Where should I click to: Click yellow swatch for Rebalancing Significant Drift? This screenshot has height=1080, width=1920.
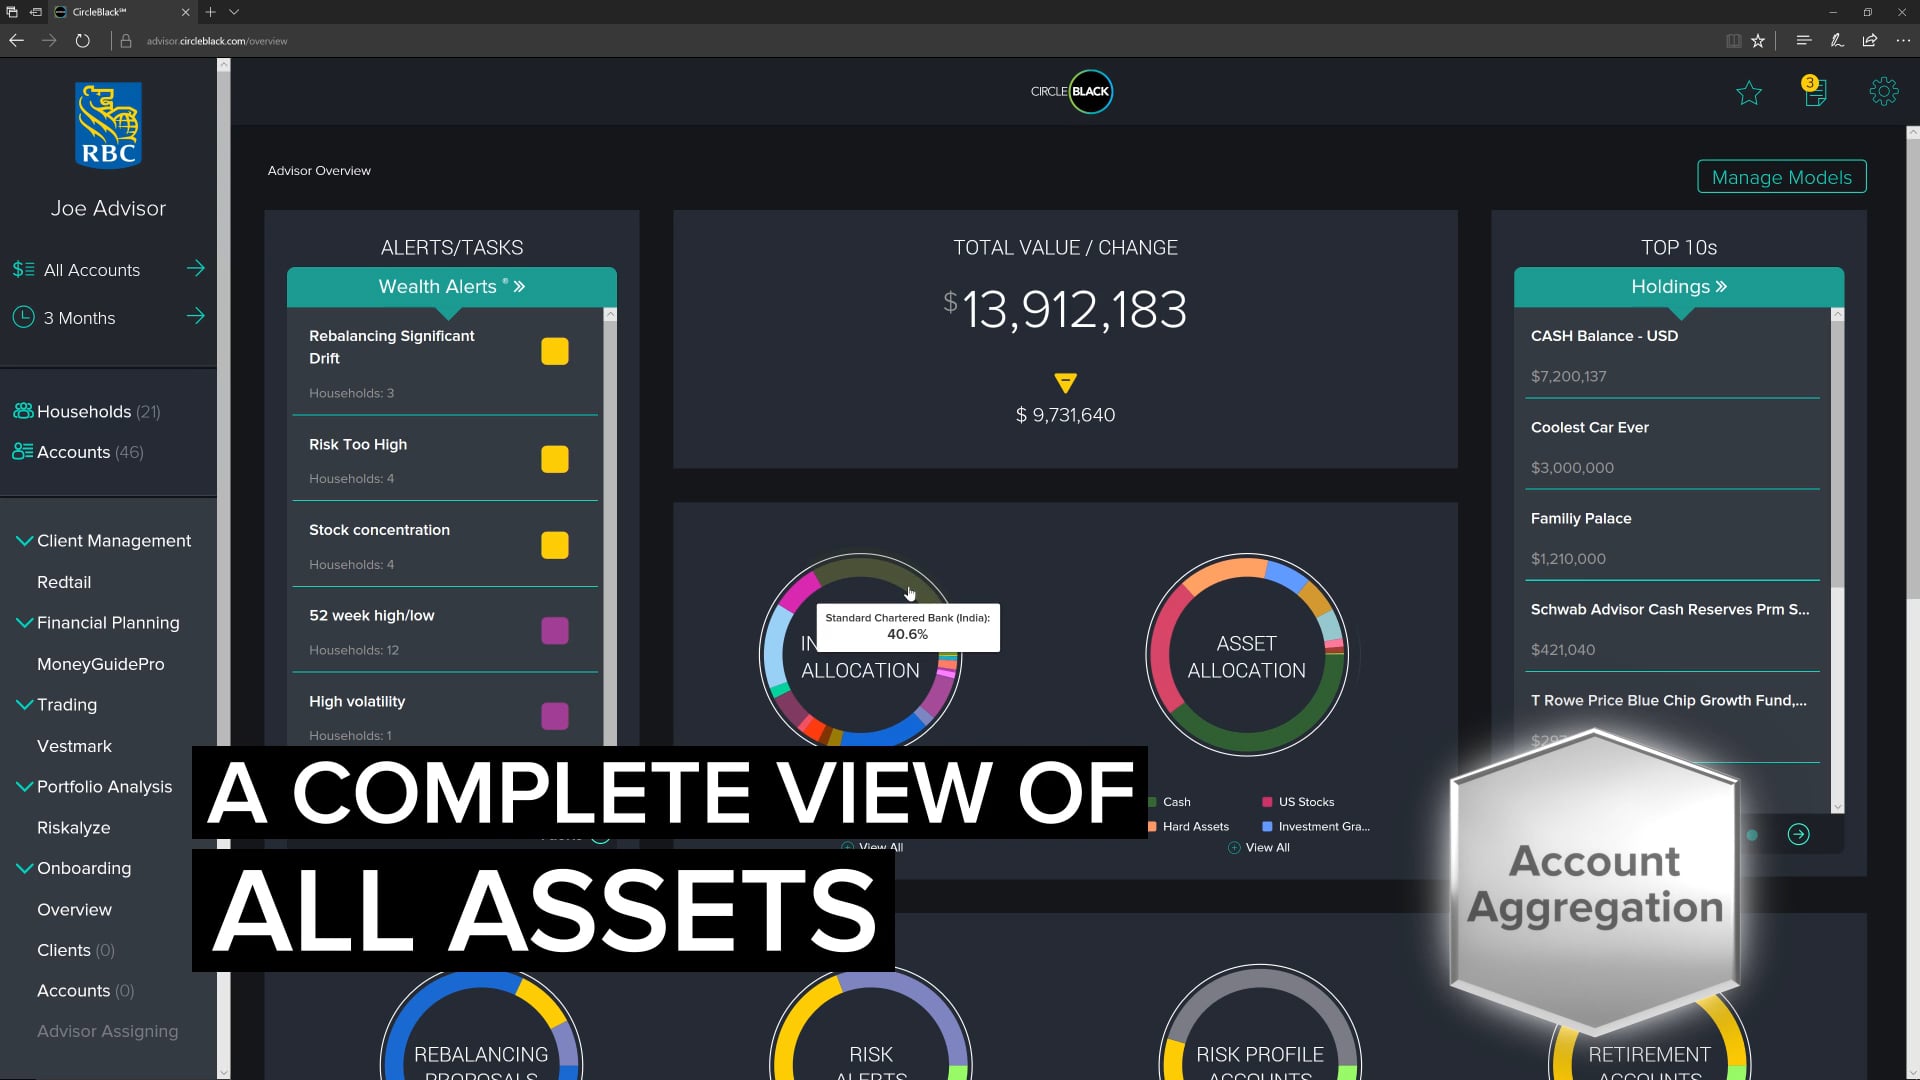coord(555,351)
